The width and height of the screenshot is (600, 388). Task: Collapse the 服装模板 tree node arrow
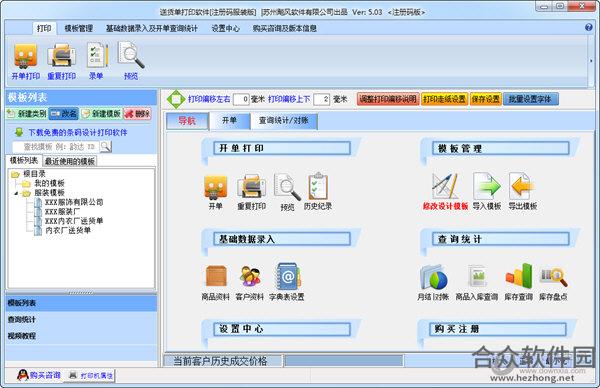click(x=16, y=194)
